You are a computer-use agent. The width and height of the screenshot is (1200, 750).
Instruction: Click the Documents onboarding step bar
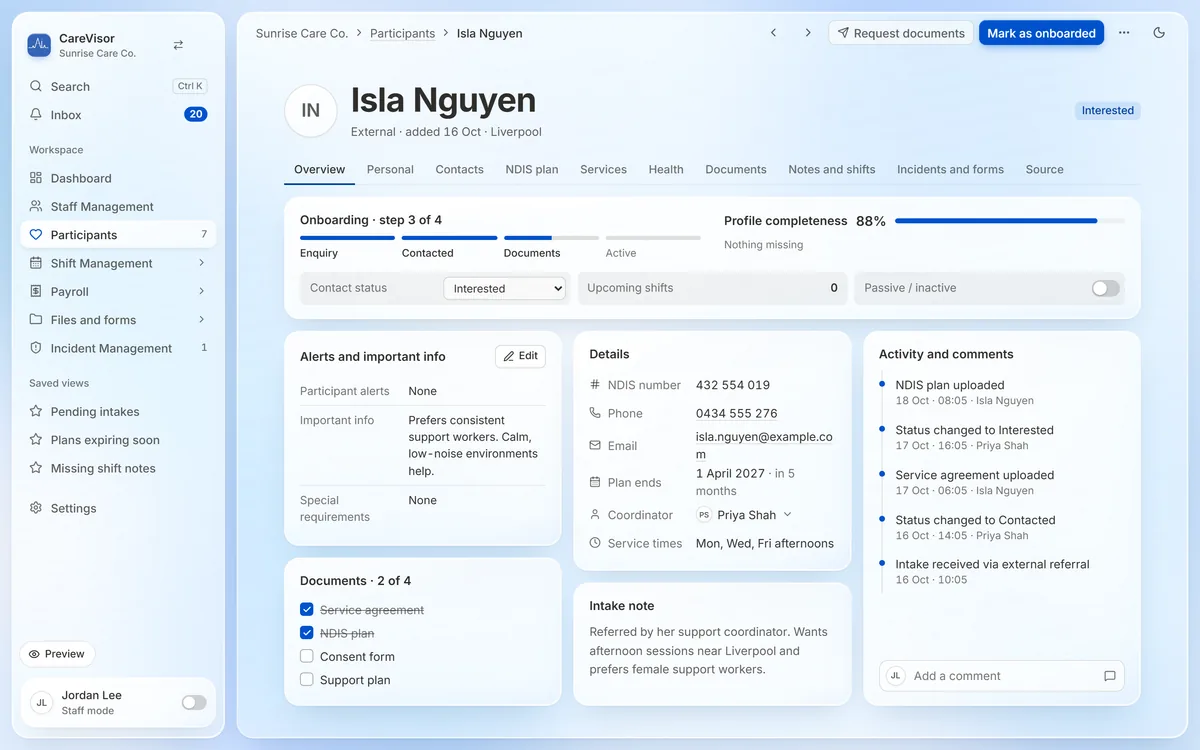(552, 238)
